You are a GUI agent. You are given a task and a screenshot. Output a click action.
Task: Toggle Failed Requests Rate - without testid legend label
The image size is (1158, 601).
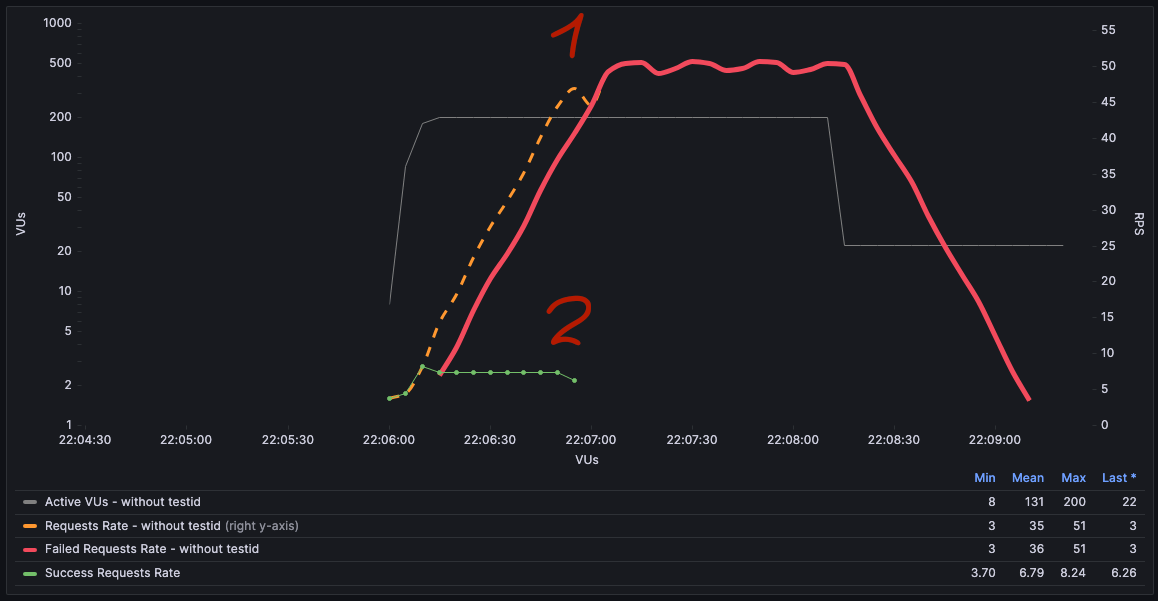pos(151,549)
